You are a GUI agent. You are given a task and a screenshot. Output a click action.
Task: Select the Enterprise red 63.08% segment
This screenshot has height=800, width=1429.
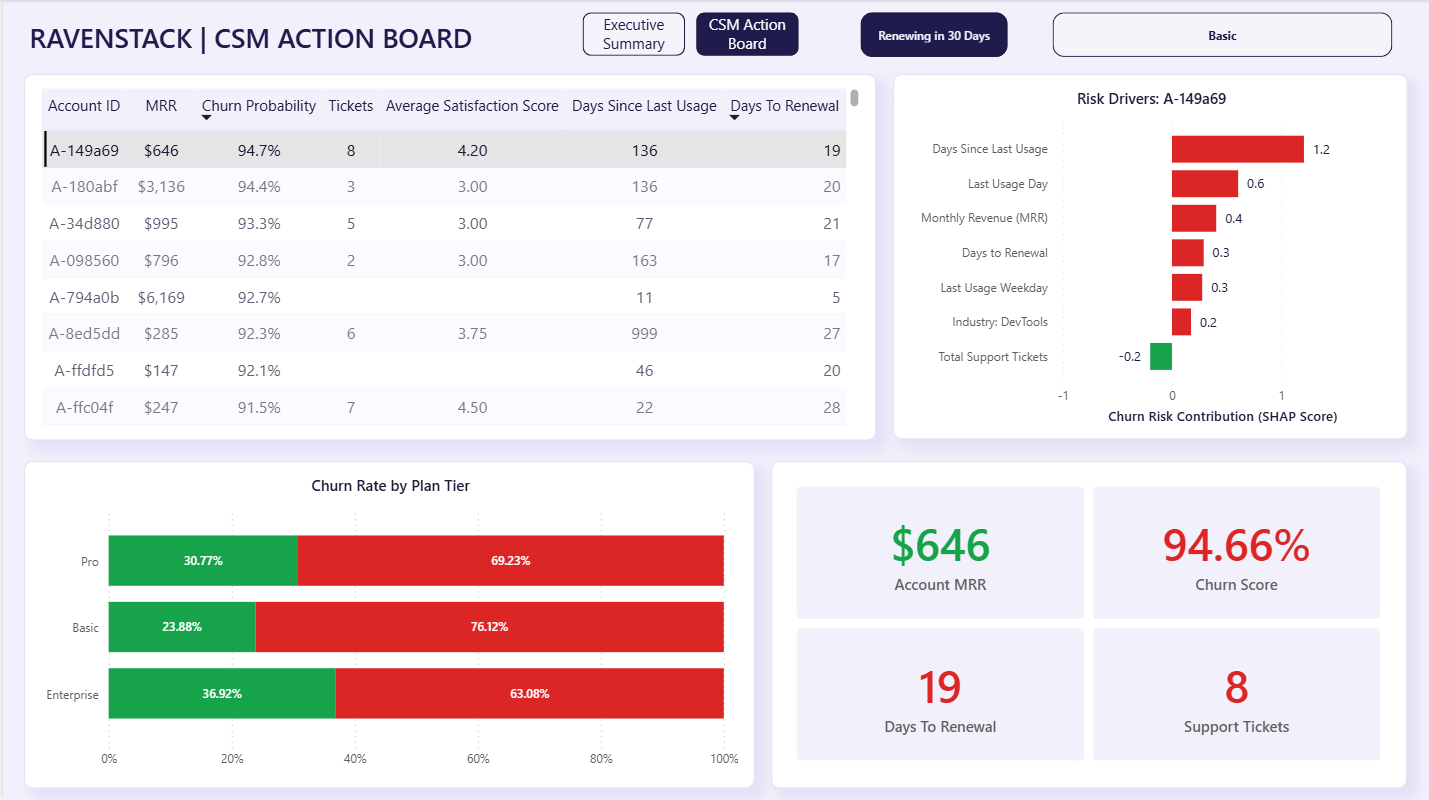(x=530, y=693)
